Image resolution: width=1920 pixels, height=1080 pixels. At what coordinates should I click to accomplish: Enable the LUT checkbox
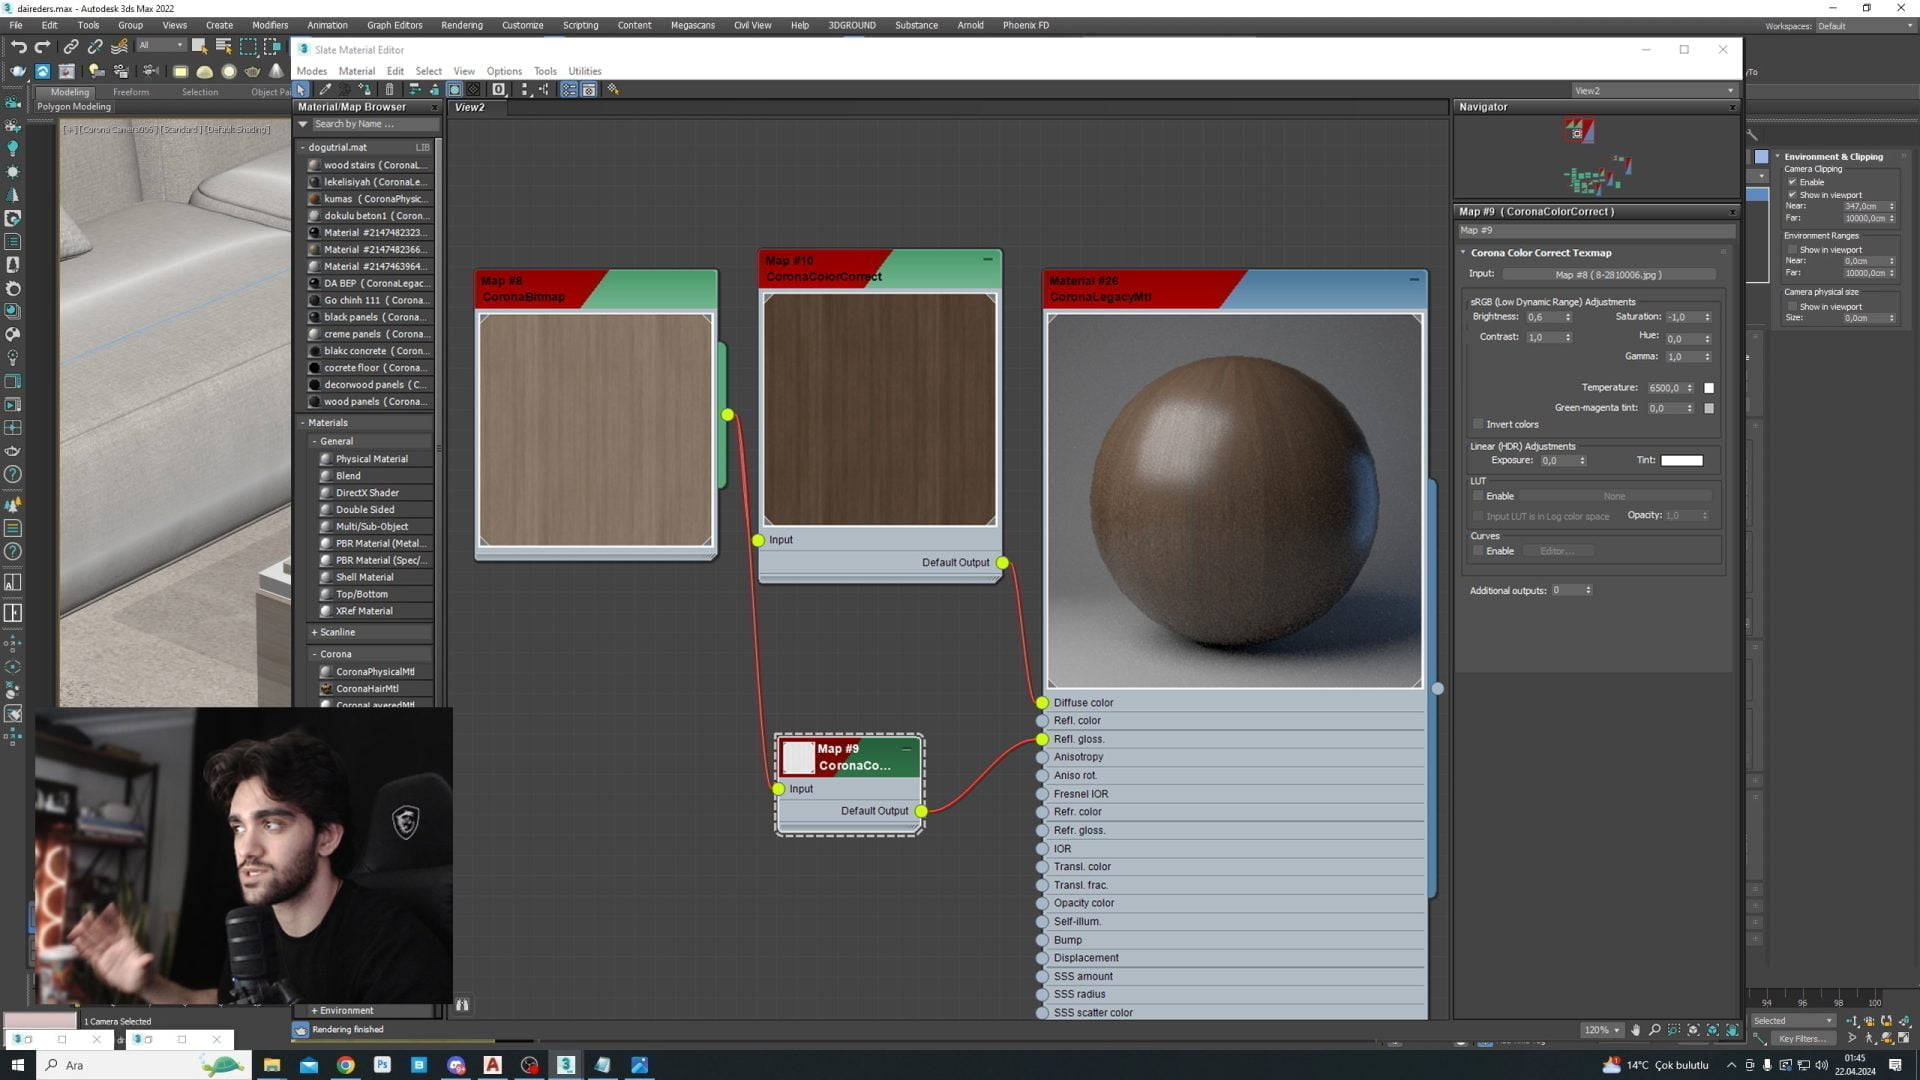(x=1478, y=496)
